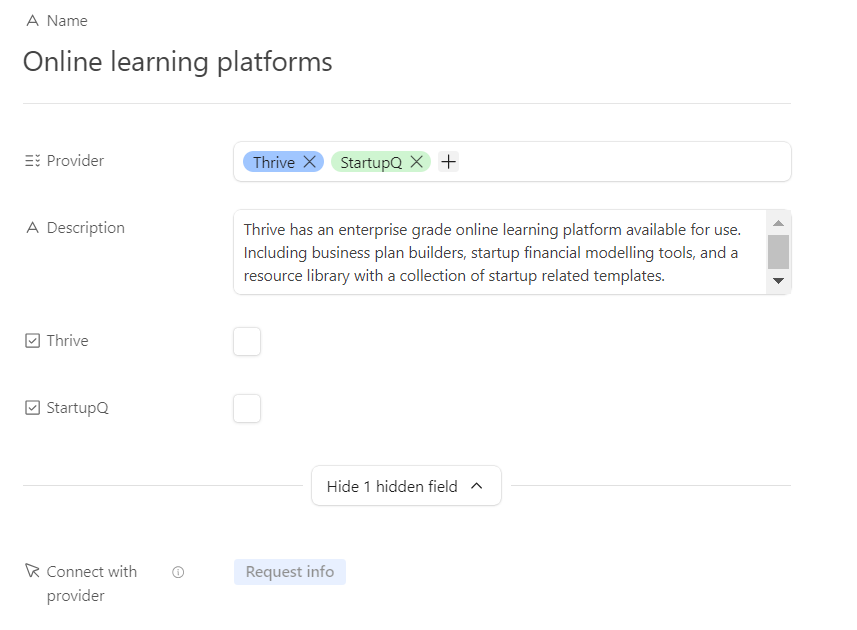
Task: Click the Thrive checkbox field icon
Action: [x=32, y=341]
